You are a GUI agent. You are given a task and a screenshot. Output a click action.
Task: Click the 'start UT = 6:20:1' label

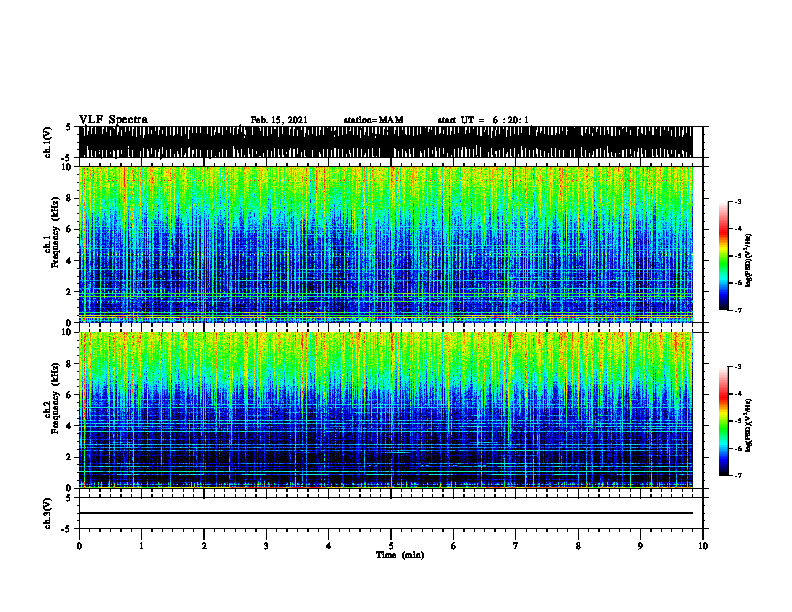tap(483, 120)
